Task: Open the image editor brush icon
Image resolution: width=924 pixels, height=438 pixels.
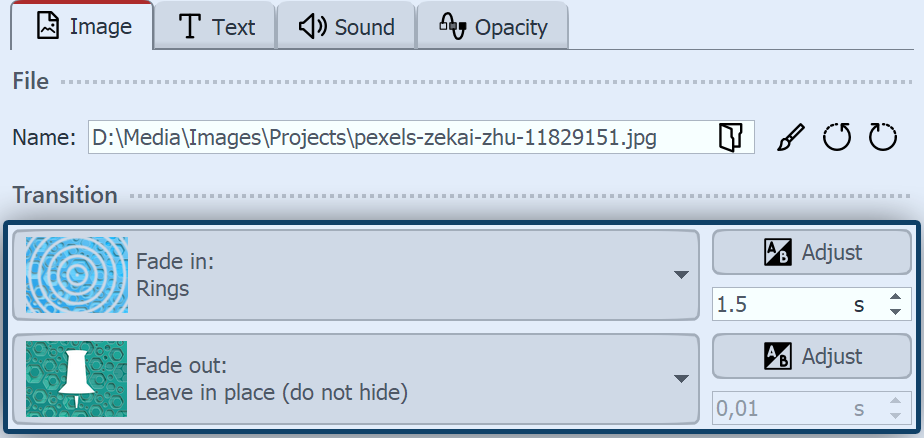Action: click(x=791, y=138)
